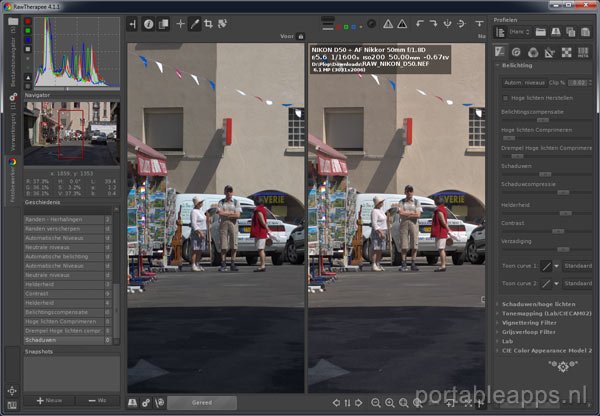Image resolution: width=600 pixels, height=416 pixels.
Task: Expand Vignettering Filter section
Action: [x=529, y=323]
